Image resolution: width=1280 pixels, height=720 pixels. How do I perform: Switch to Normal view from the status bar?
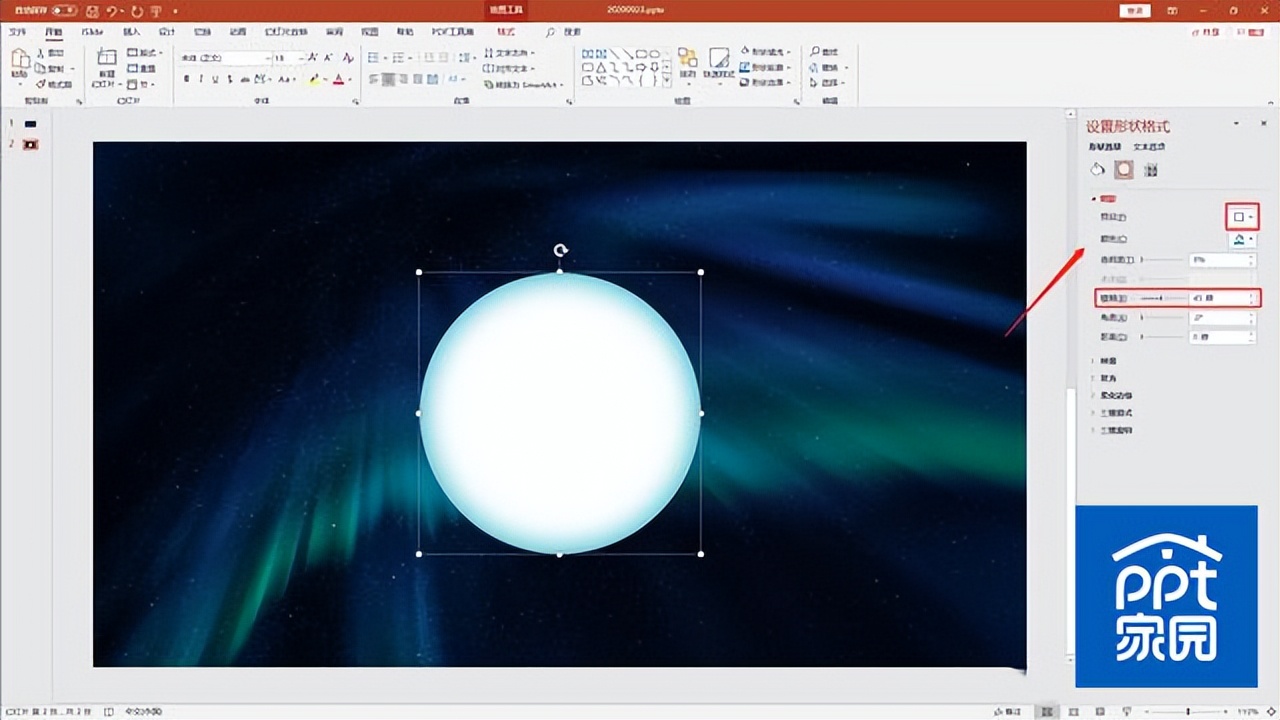[x=1047, y=711]
